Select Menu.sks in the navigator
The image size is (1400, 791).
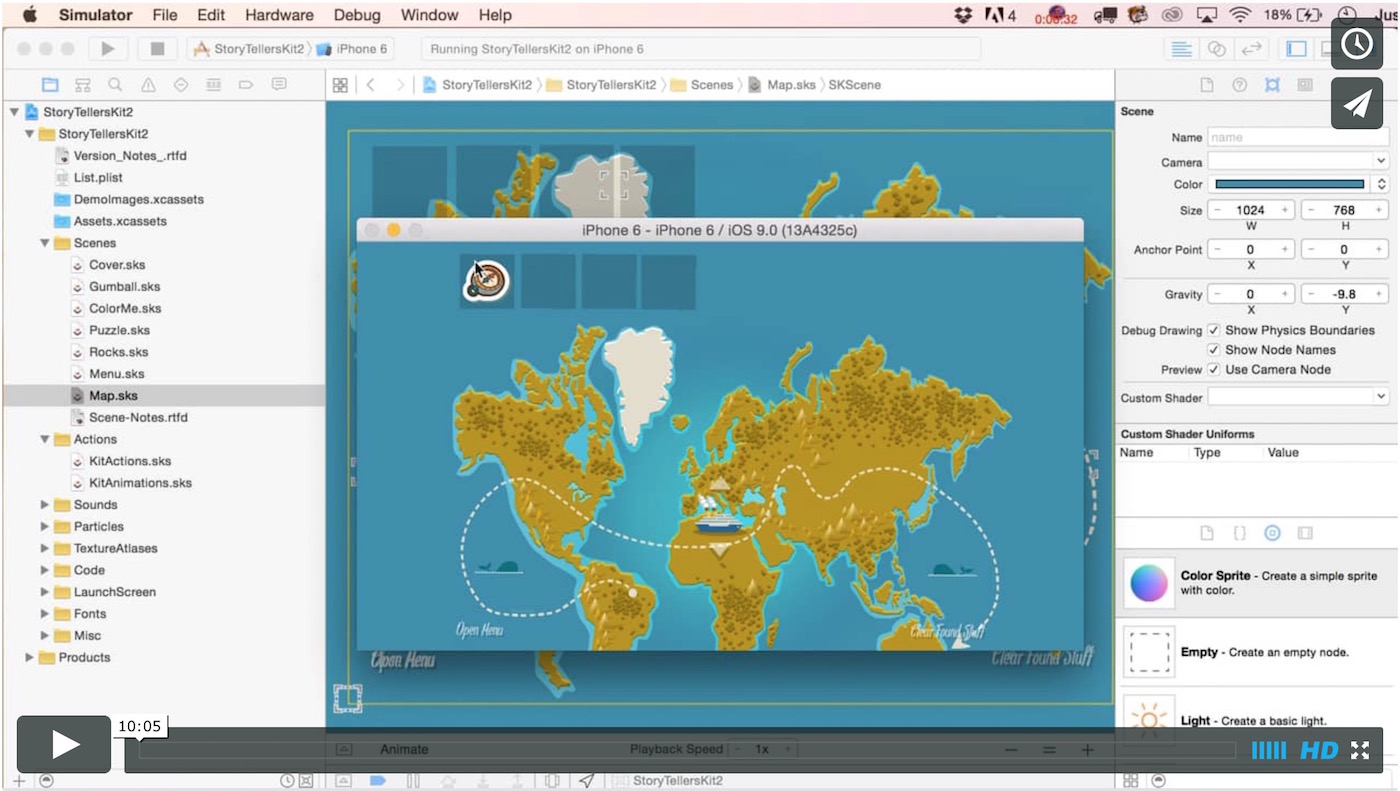[116, 374]
